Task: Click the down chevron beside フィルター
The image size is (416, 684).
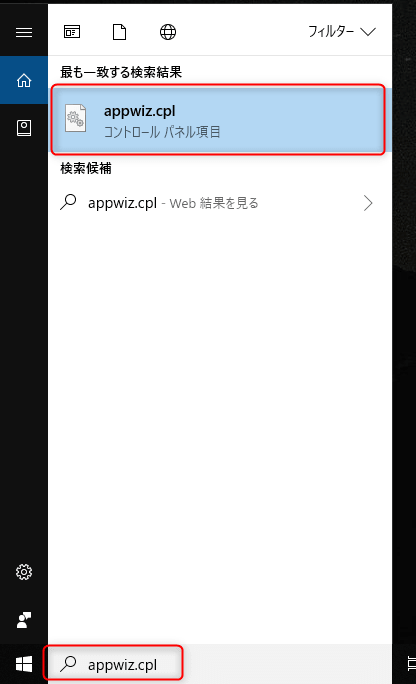Action: 368,32
